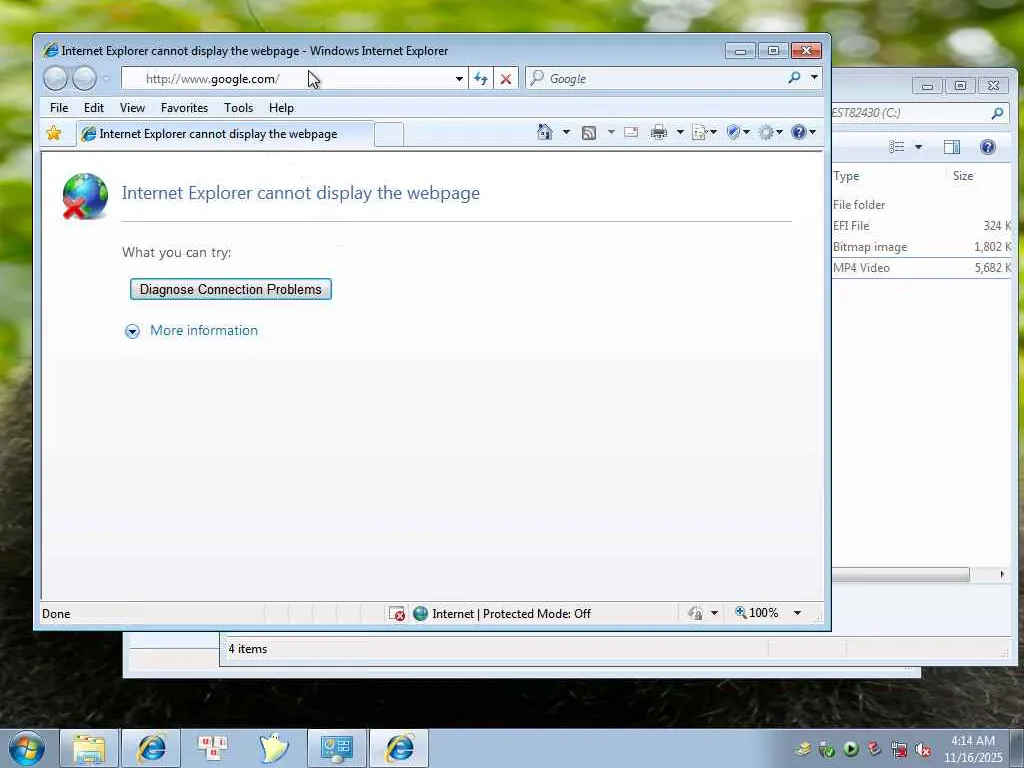Select the green play tray icon
The width and height of the screenshot is (1024, 768).
coord(851,749)
